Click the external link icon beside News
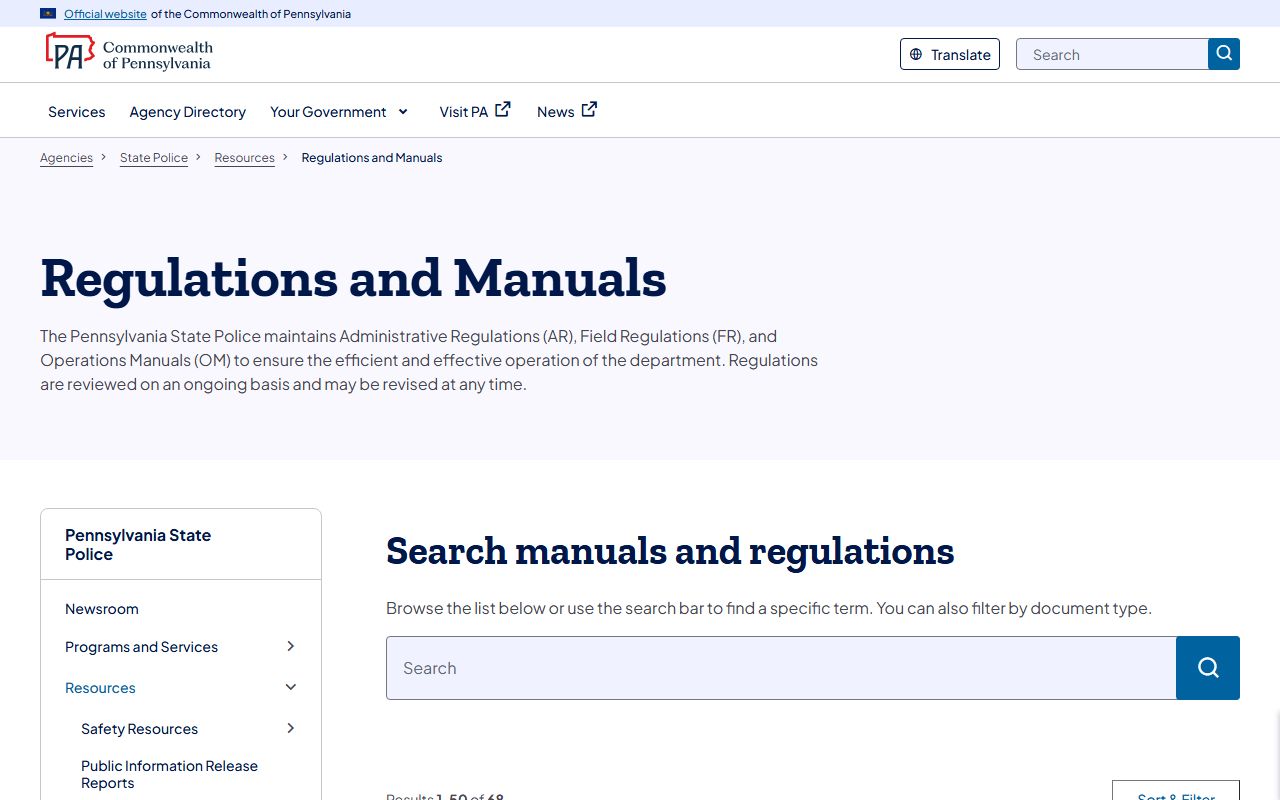 tap(589, 110)
